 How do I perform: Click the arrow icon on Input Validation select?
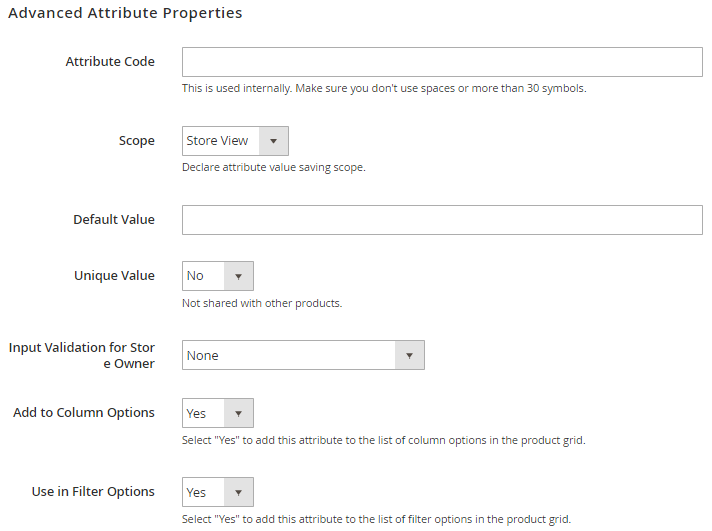(410, 355)
